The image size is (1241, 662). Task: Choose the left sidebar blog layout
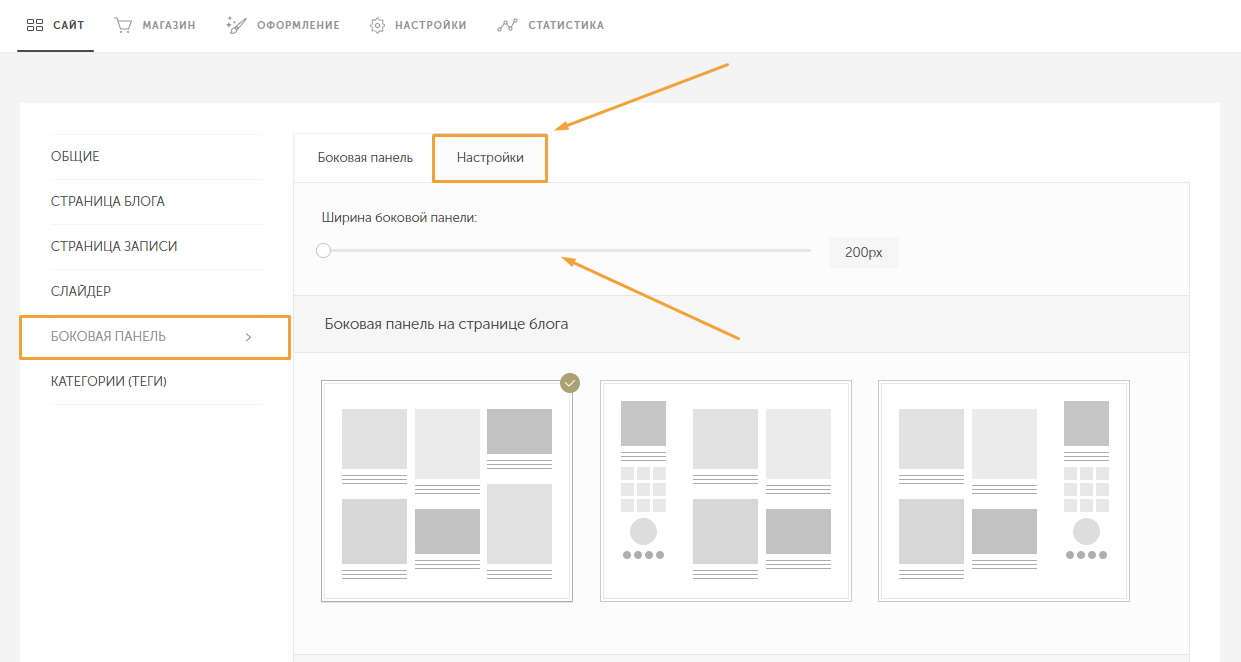pyautogui.click(x=726, y=491)
